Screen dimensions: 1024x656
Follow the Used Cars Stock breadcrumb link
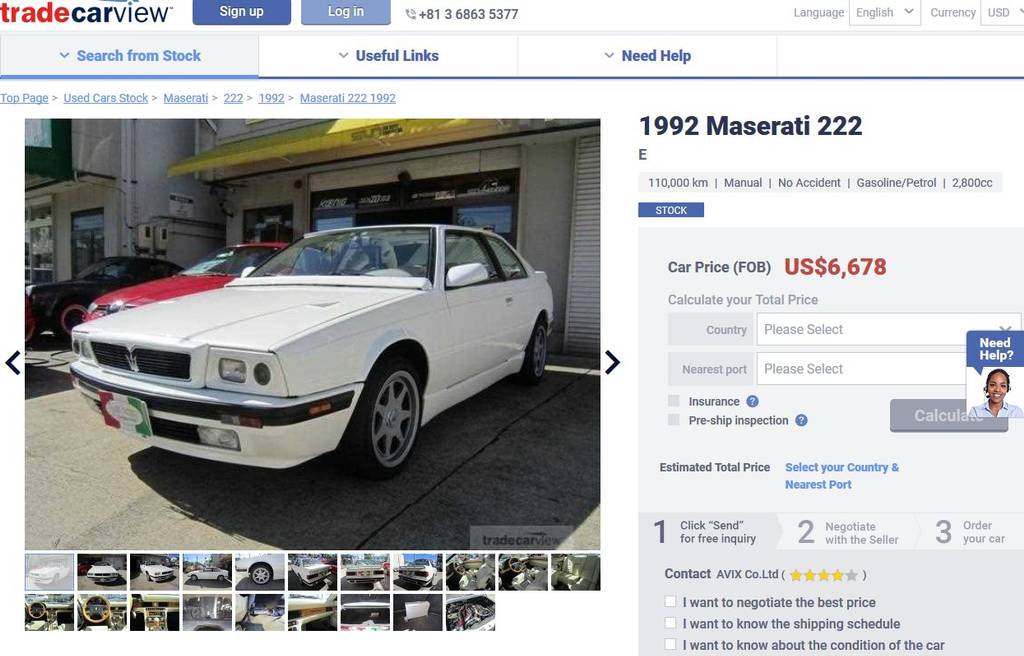[x=106, y=98]
